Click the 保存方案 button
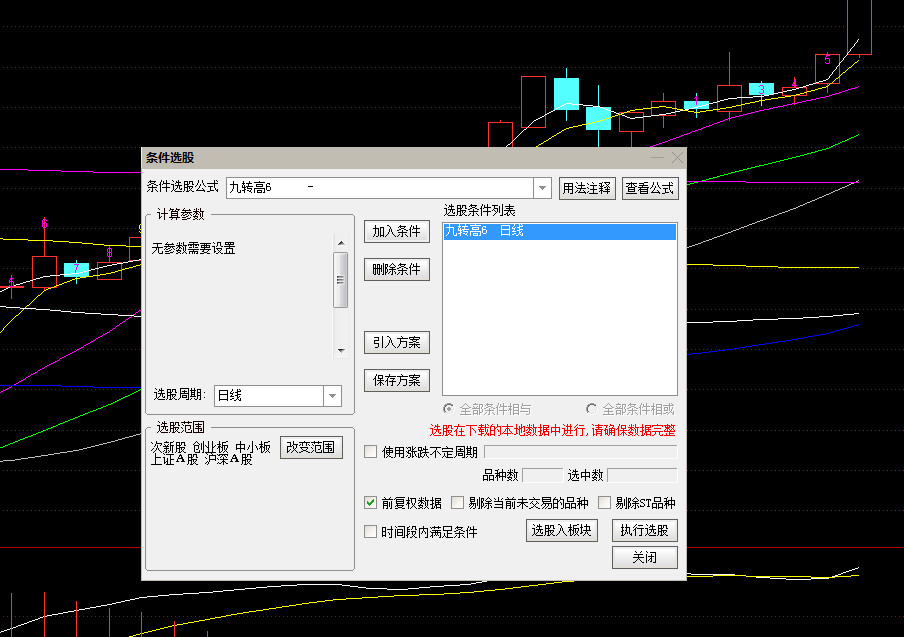This screenshot has height=637, width=904. (x=397, y=380)
